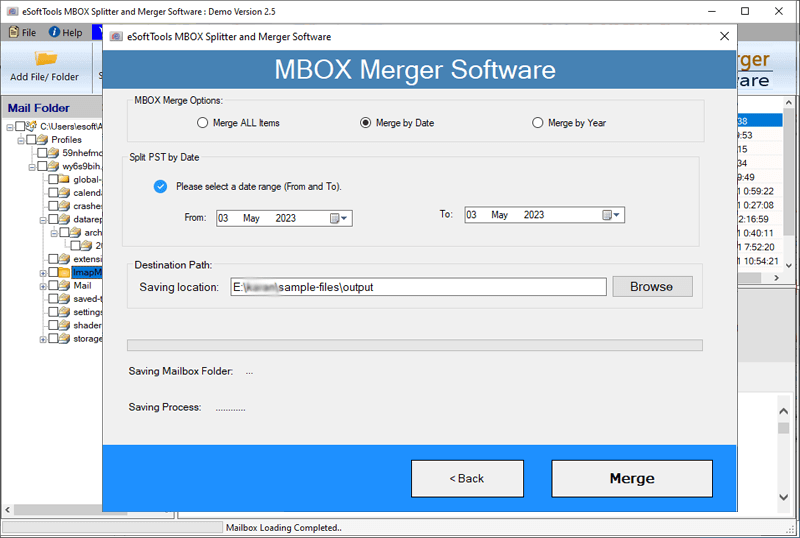This screenshot has width=800, height=538.
Task: Click the blue checkmark date range icon
Action: point(160,186)
